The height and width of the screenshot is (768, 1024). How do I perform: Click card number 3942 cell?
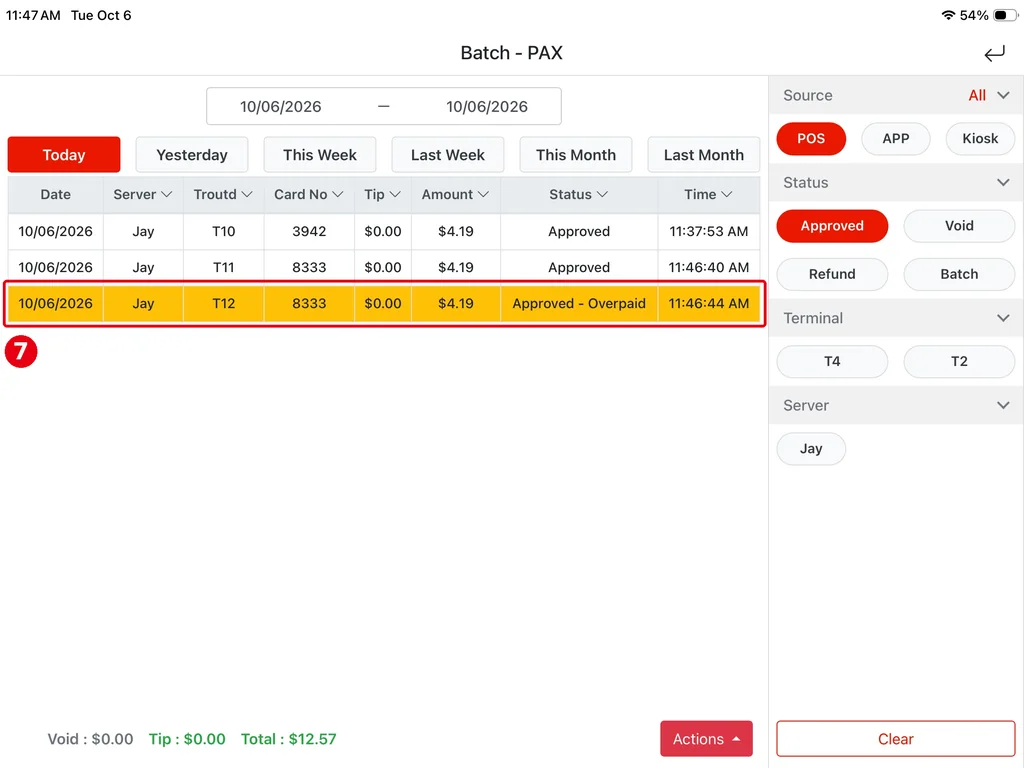[309, 231]
